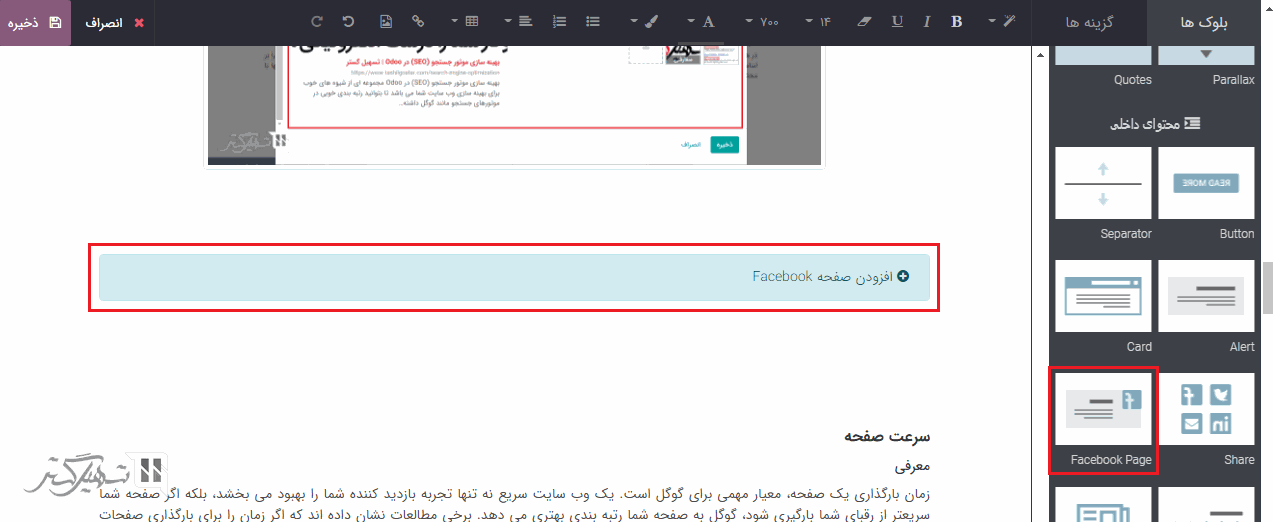The image size is (1273, 522).
Task: Click the افزودن صفحه Facebook bar
Action: click(514, 277)
